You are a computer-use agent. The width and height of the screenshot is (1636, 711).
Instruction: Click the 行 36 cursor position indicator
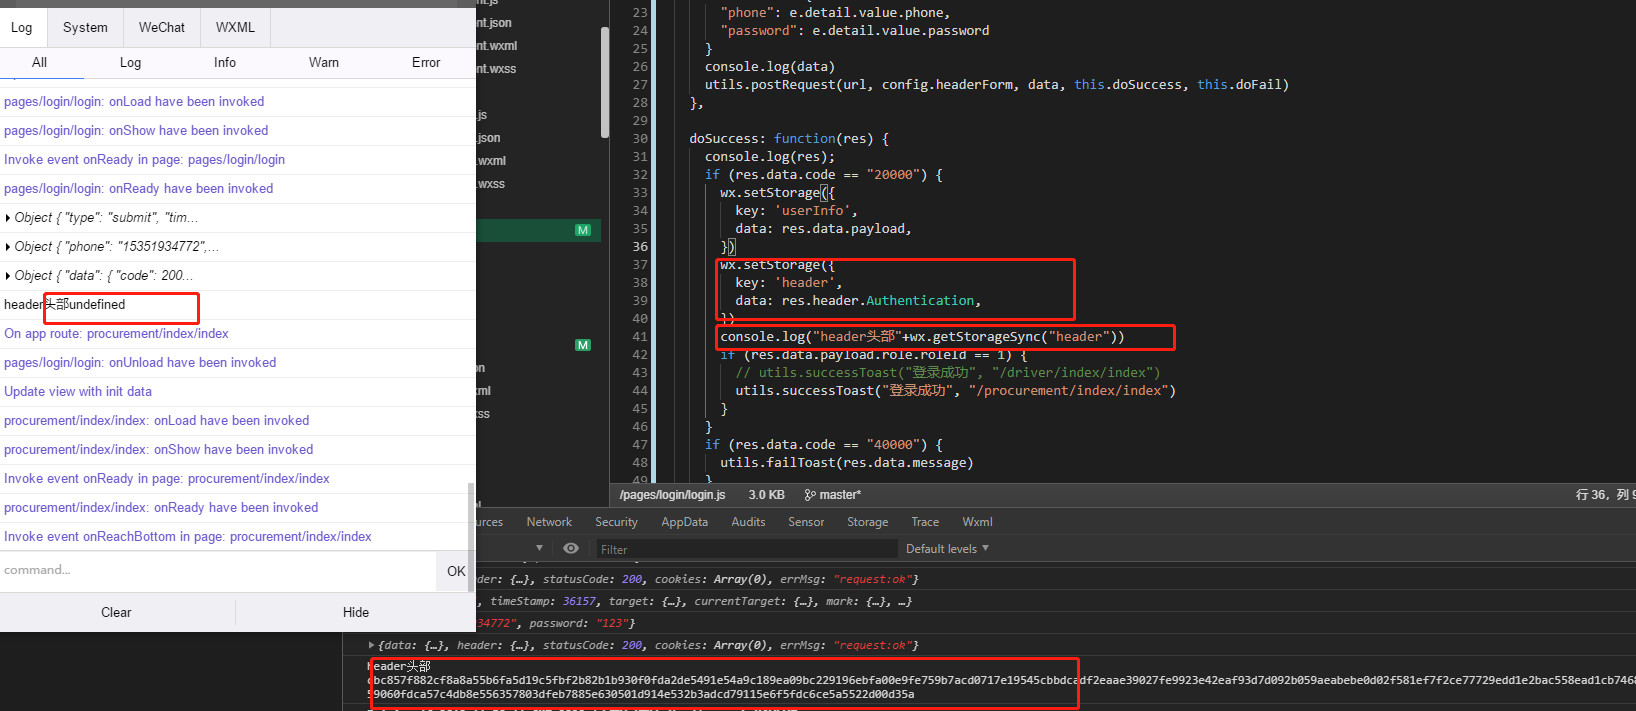point(1593,495)
